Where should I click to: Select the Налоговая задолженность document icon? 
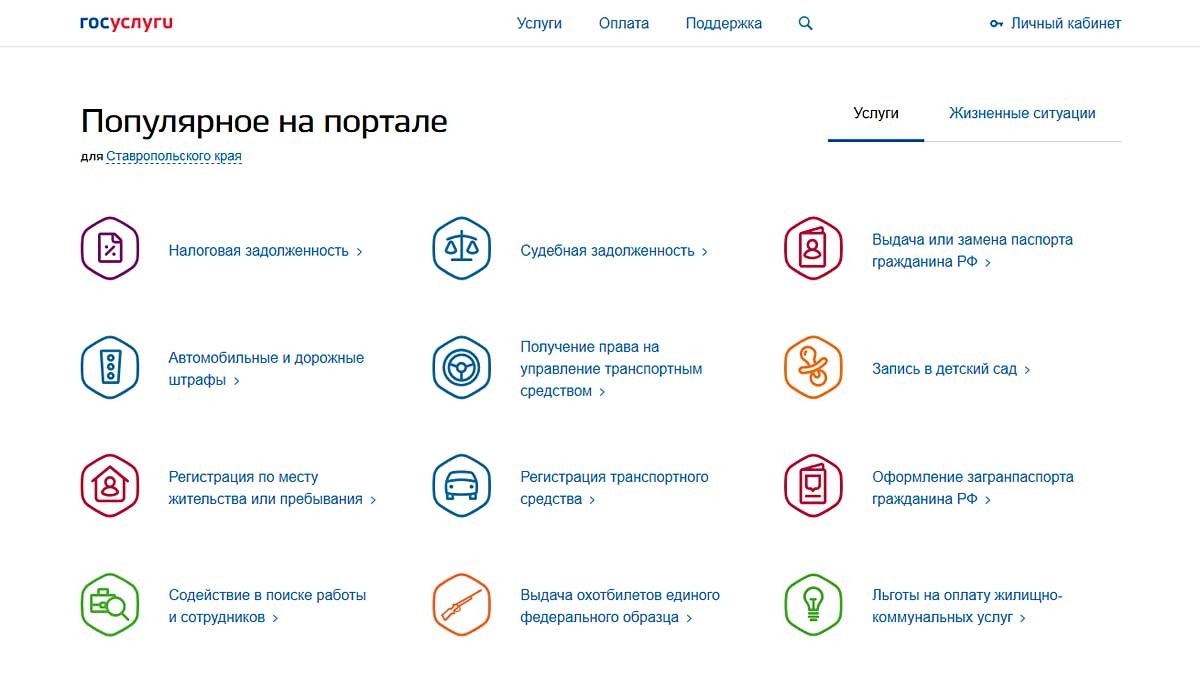(x=110, y=248)
